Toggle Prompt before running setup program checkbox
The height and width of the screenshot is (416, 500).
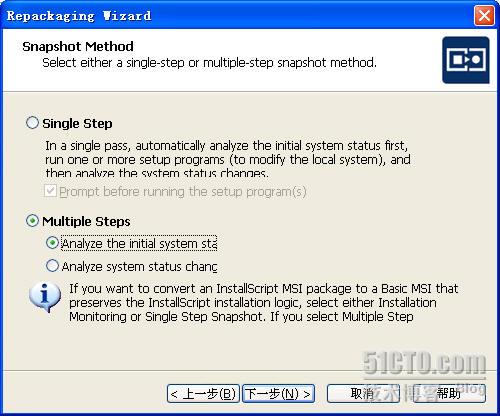click(50, 191)
